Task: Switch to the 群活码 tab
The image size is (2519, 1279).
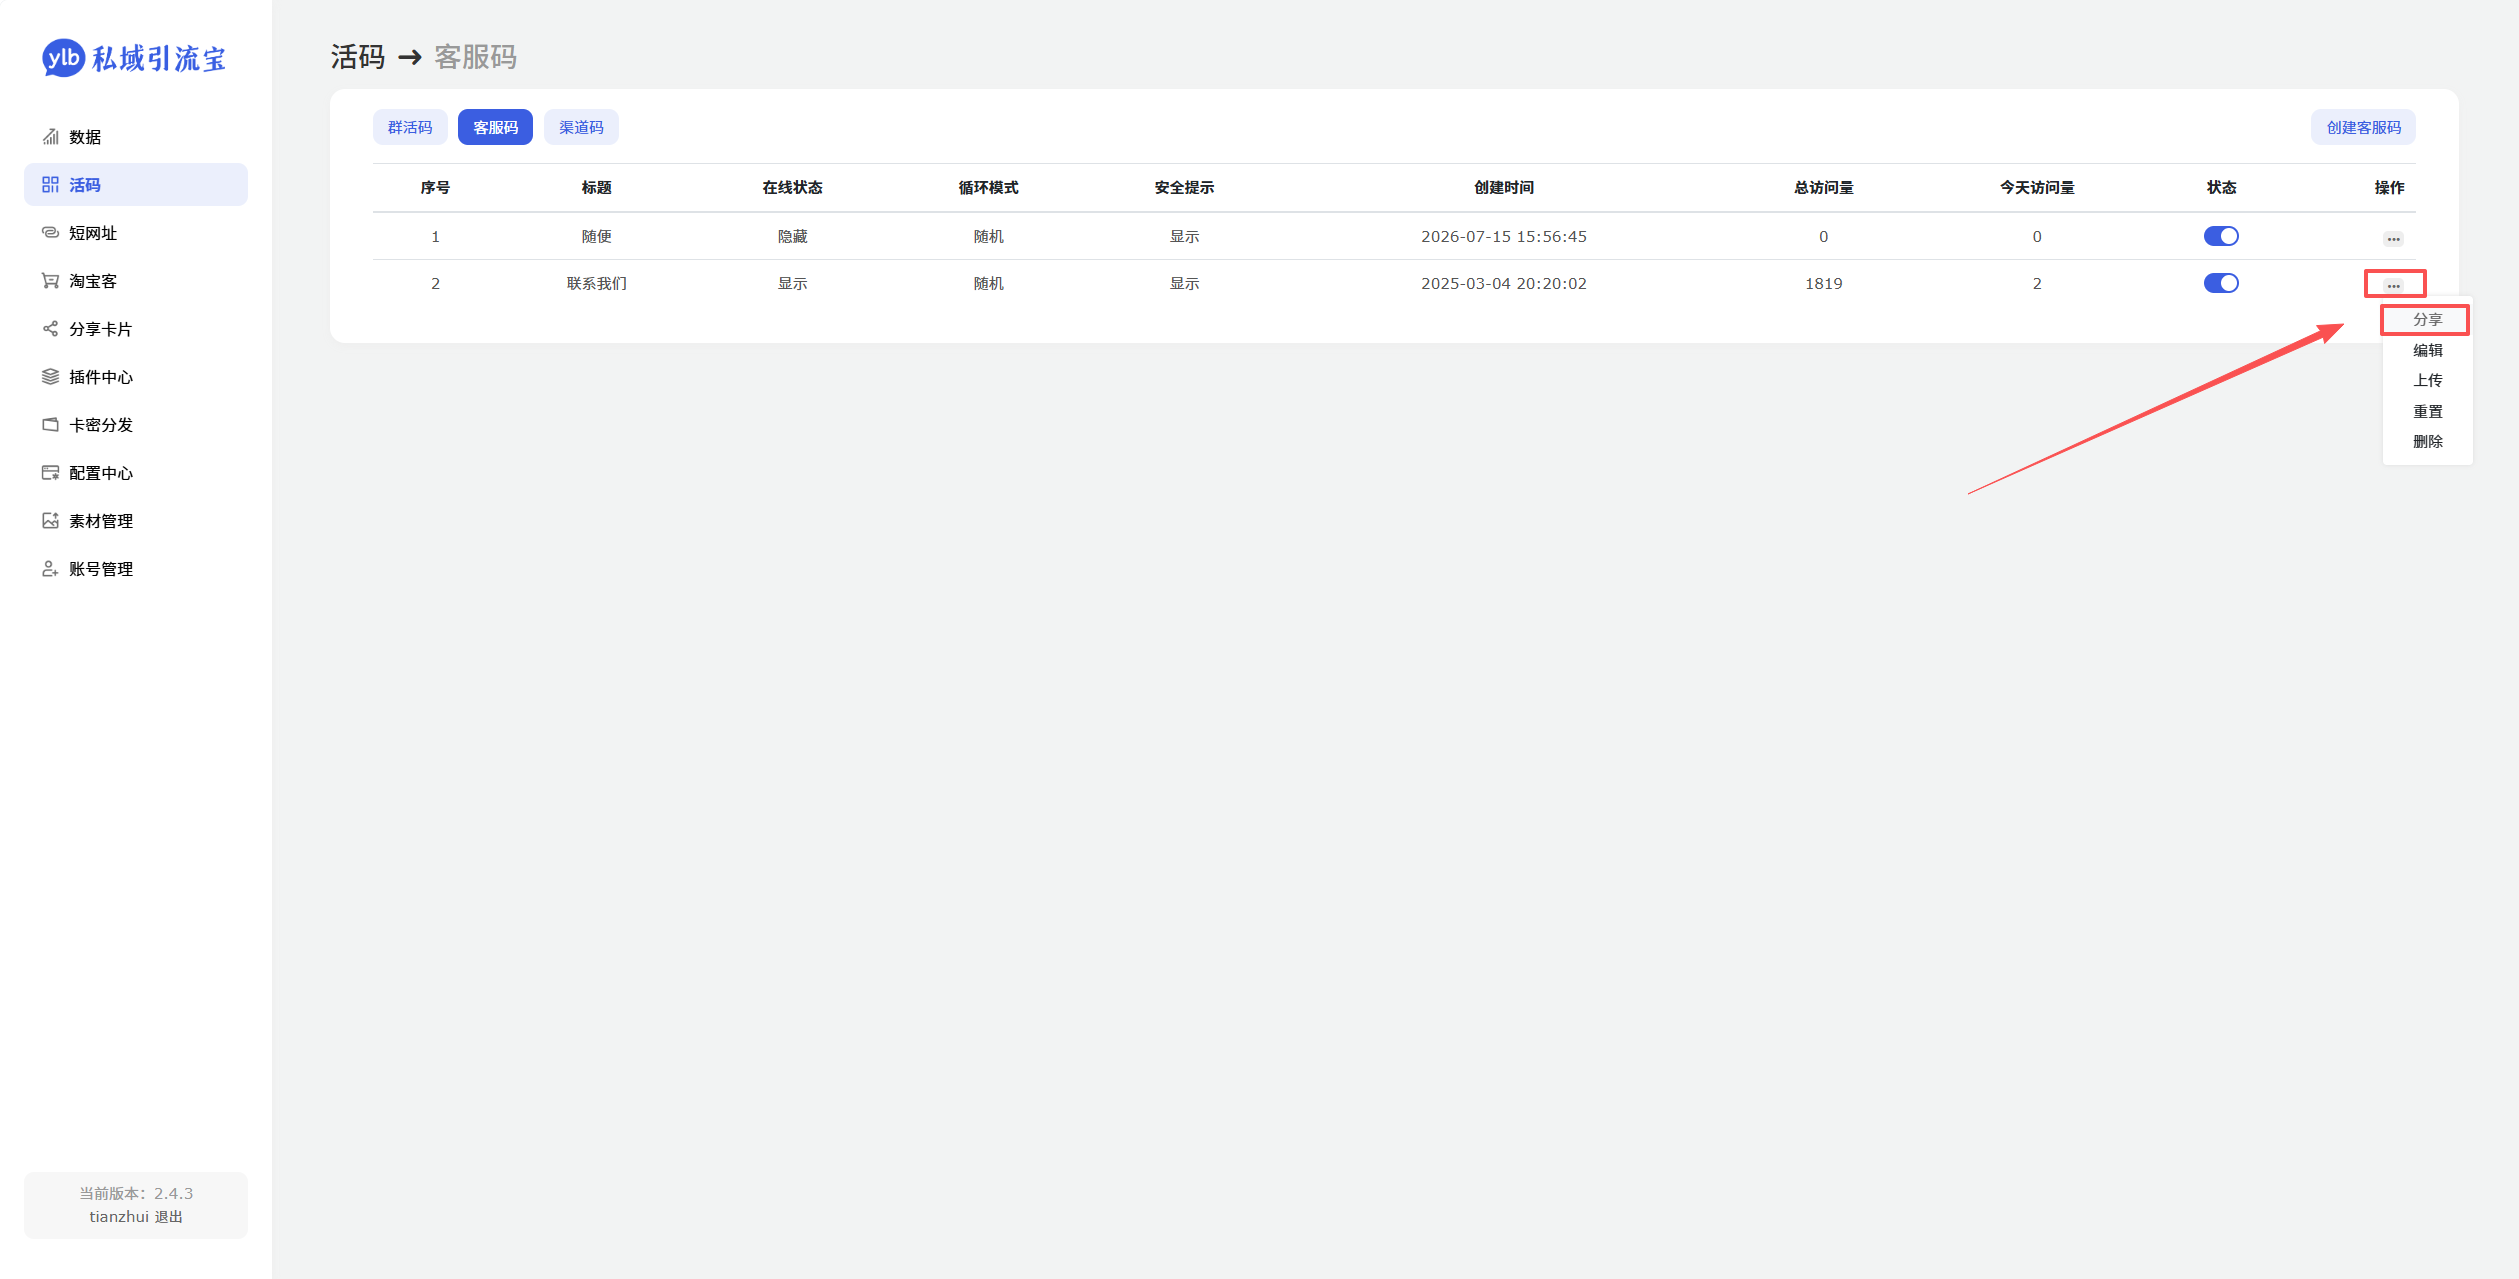Action: (x=410, y=127)
